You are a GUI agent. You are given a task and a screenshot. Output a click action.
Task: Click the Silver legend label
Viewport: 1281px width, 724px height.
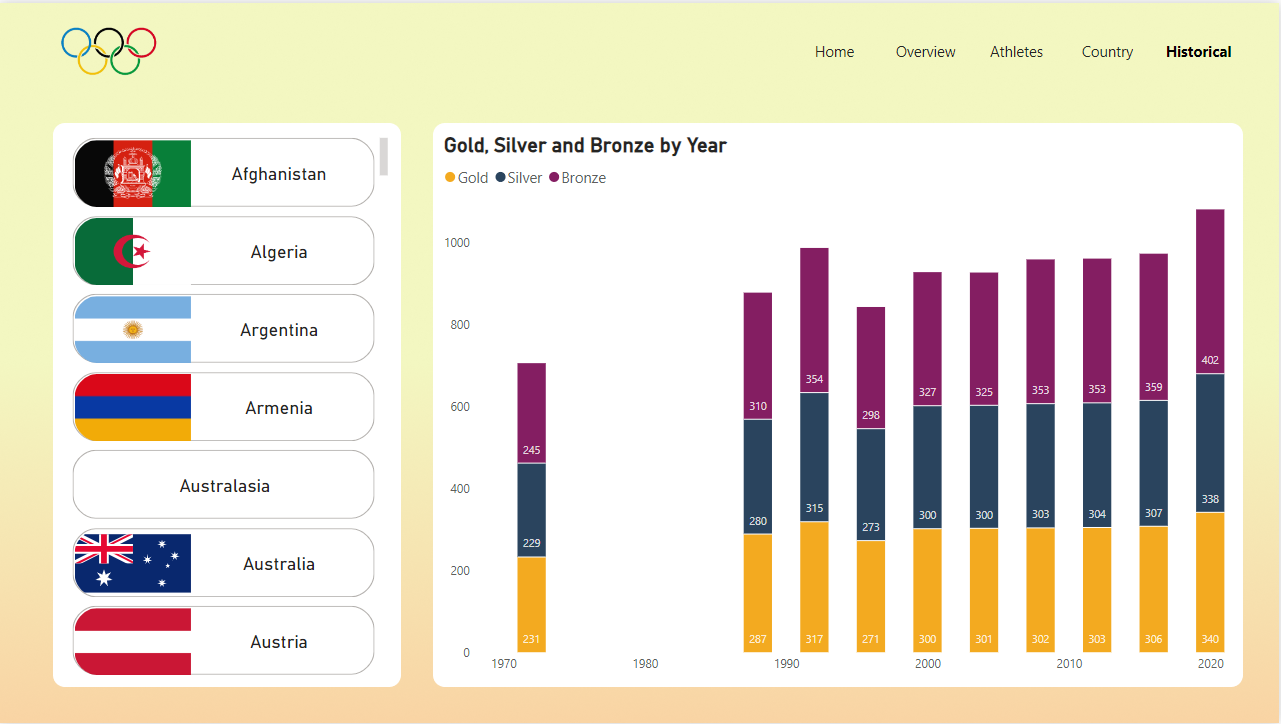(525, 178)
